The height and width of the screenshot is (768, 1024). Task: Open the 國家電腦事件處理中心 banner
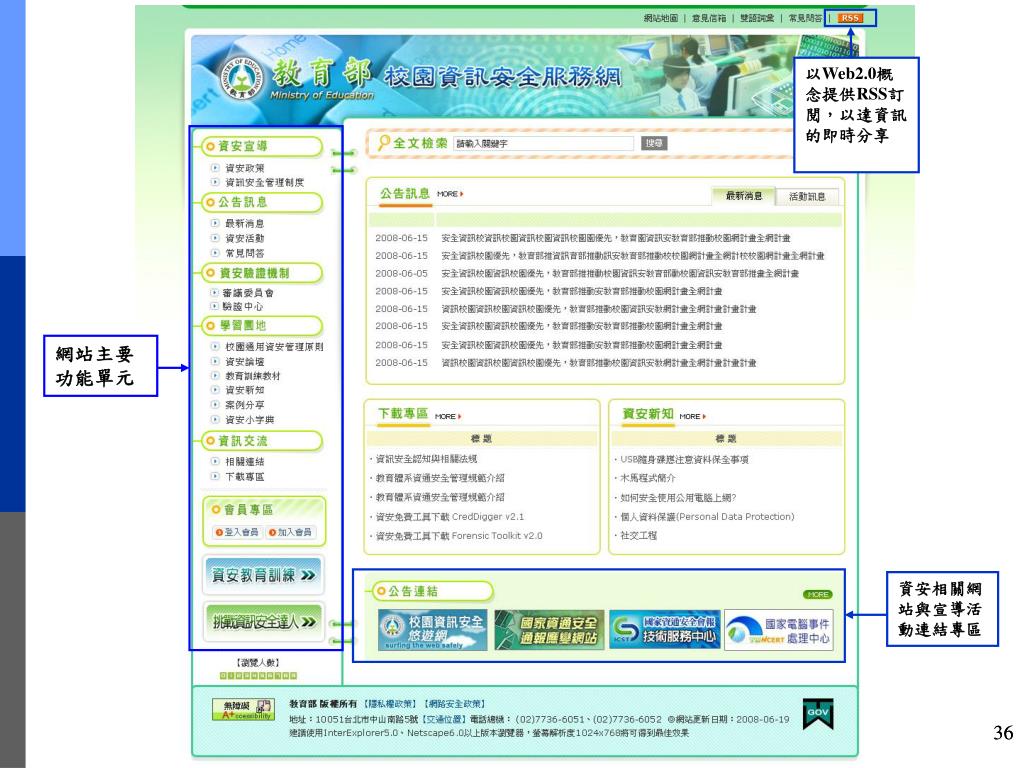click(x=779, y=630)
